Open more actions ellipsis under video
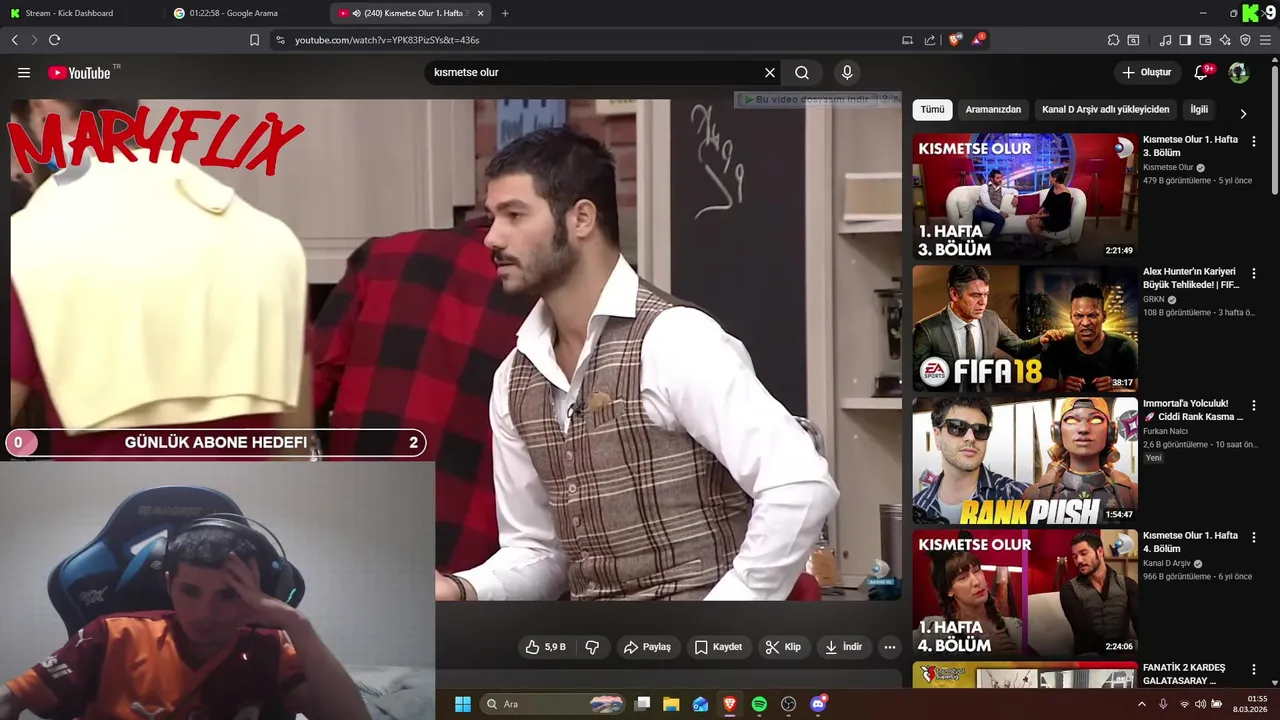 tap(890, 647)
